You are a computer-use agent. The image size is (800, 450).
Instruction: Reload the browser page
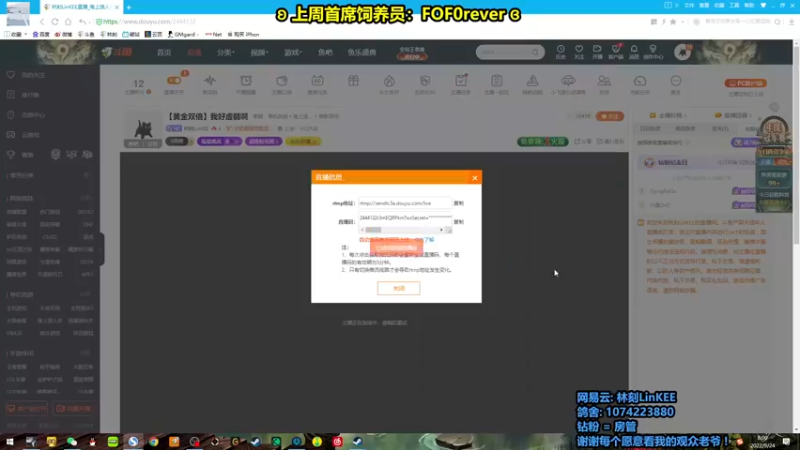pyautogui.click(x=55, y=22)
